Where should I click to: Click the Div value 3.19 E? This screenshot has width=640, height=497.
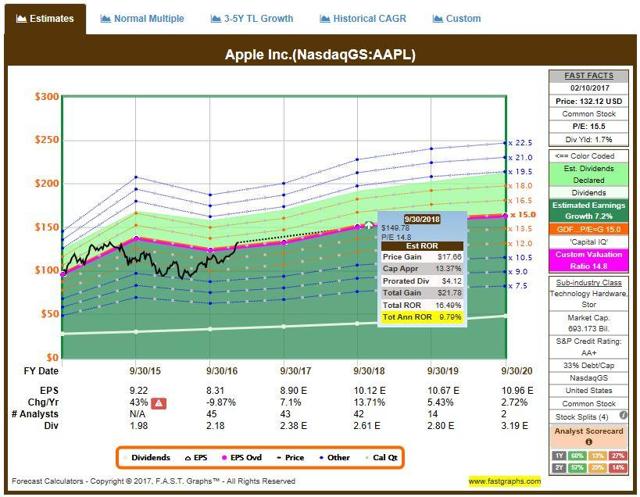click(514, 426)
